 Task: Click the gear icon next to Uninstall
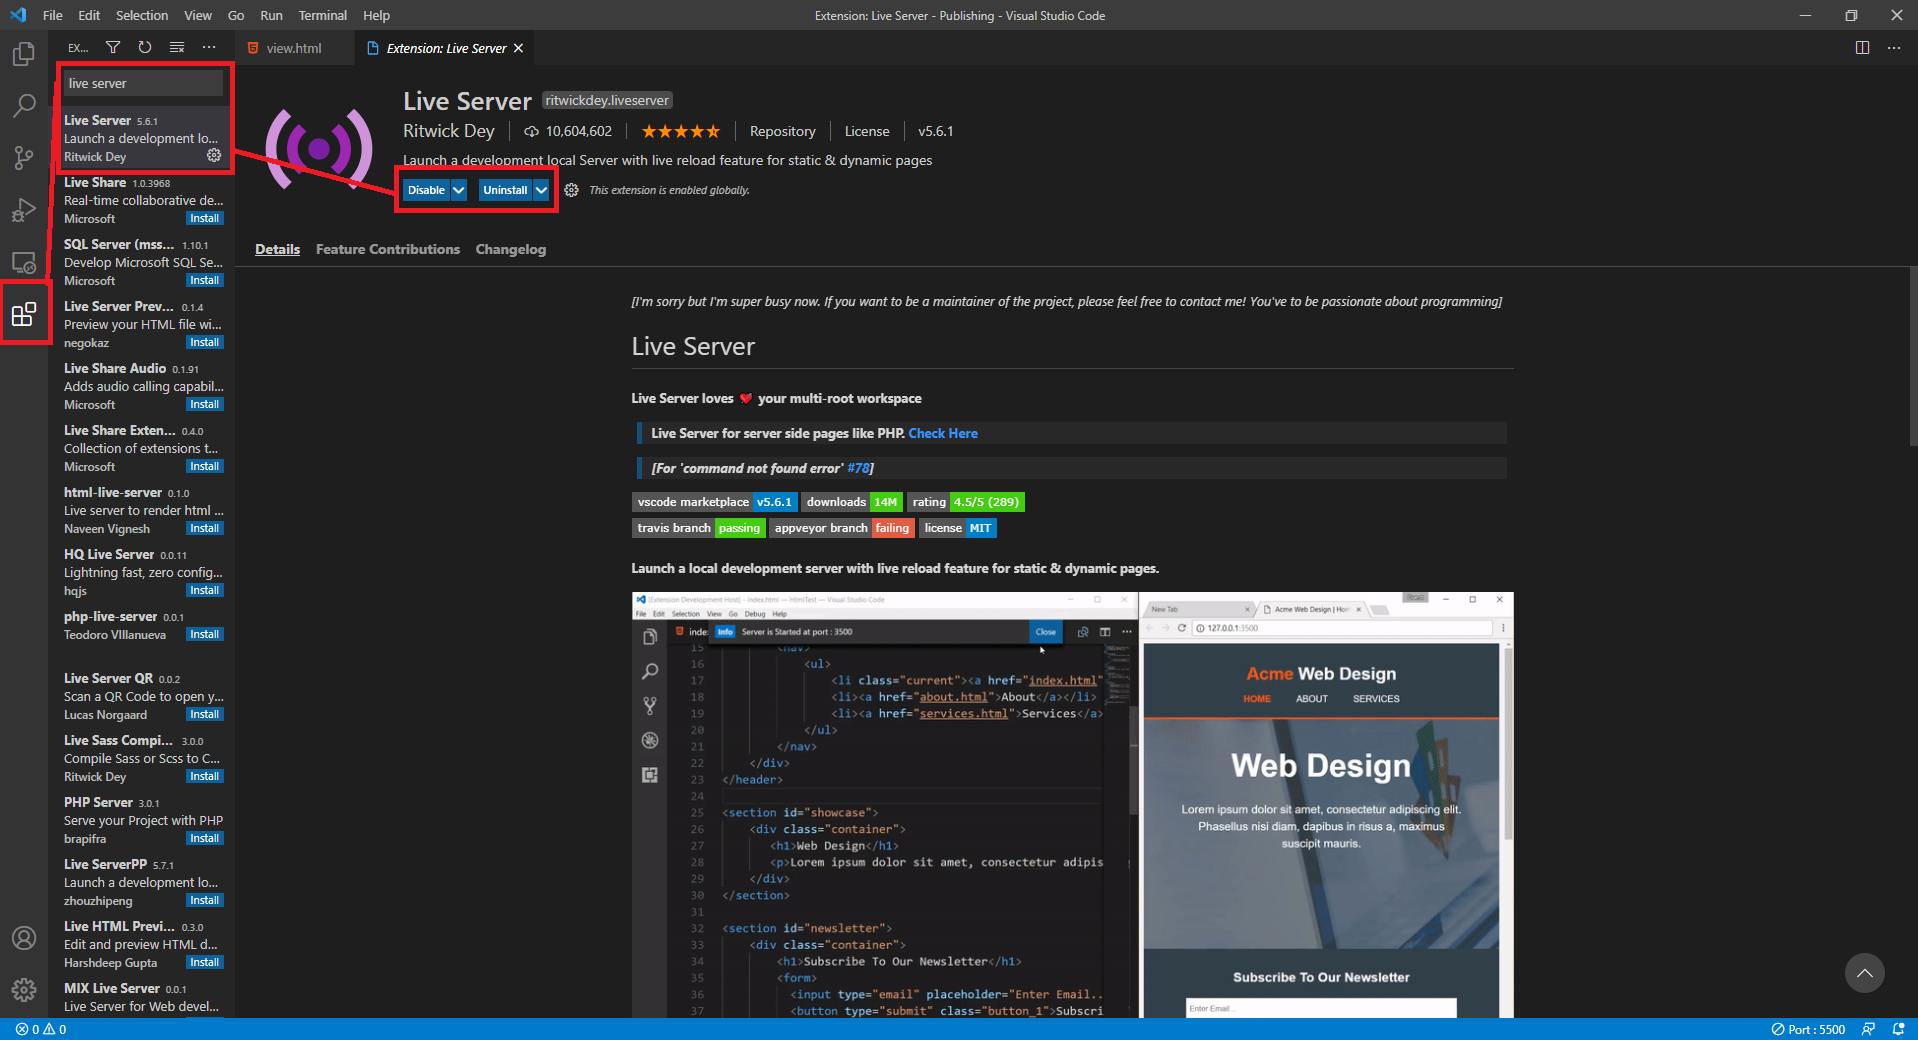[x=571, y=190]
